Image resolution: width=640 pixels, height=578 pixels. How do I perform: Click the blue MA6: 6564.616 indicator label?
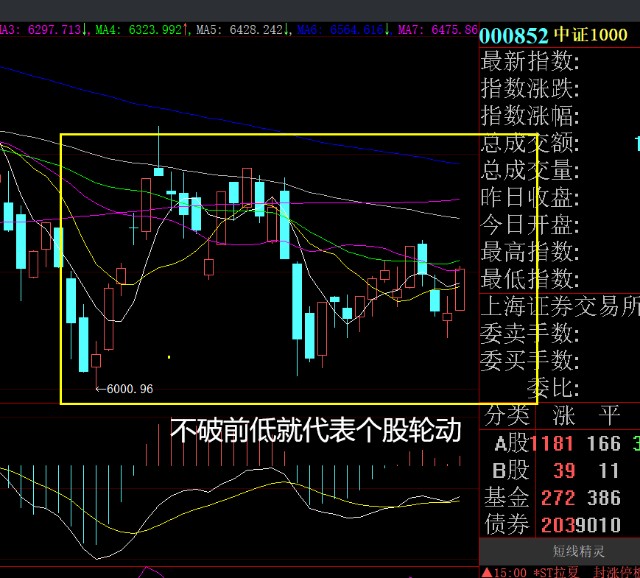click(343, 29)
